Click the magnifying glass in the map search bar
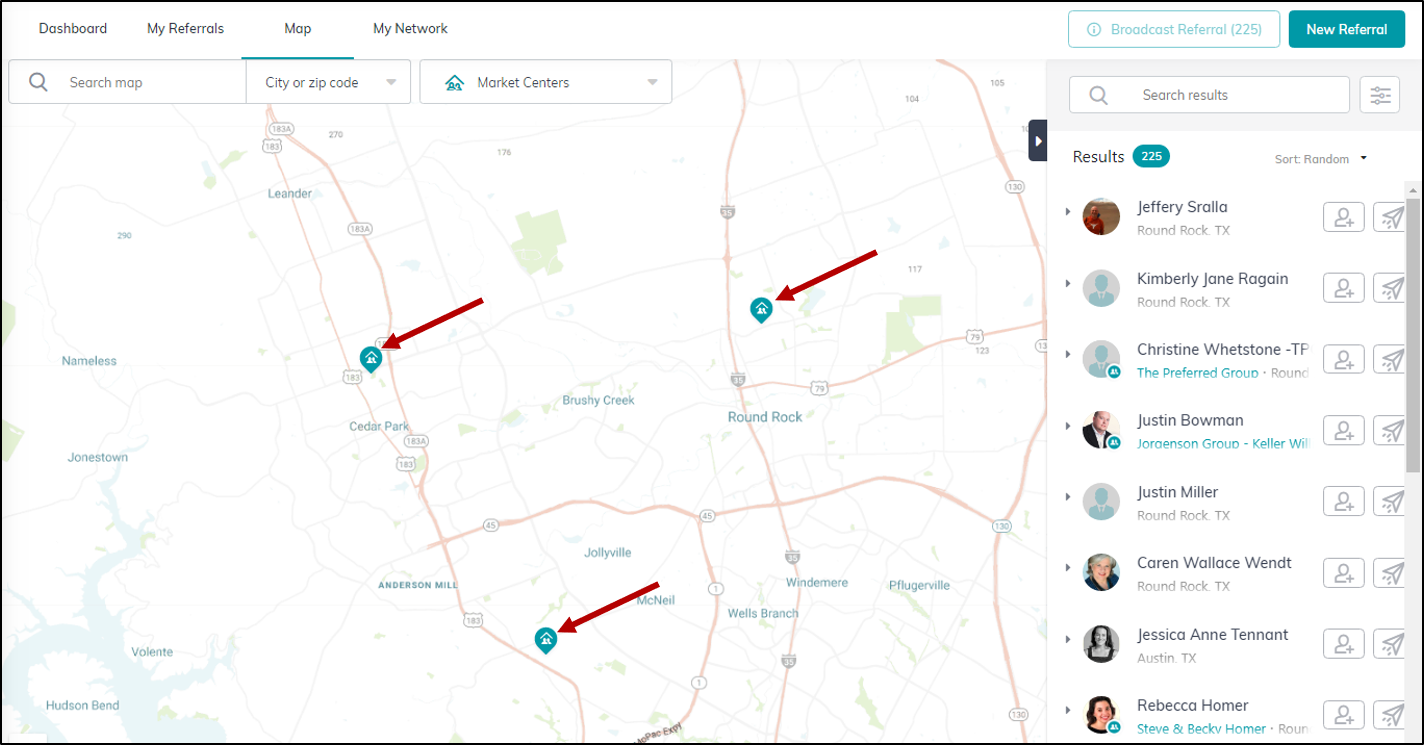The image size is (1424, 745). [x=38, y=81]
